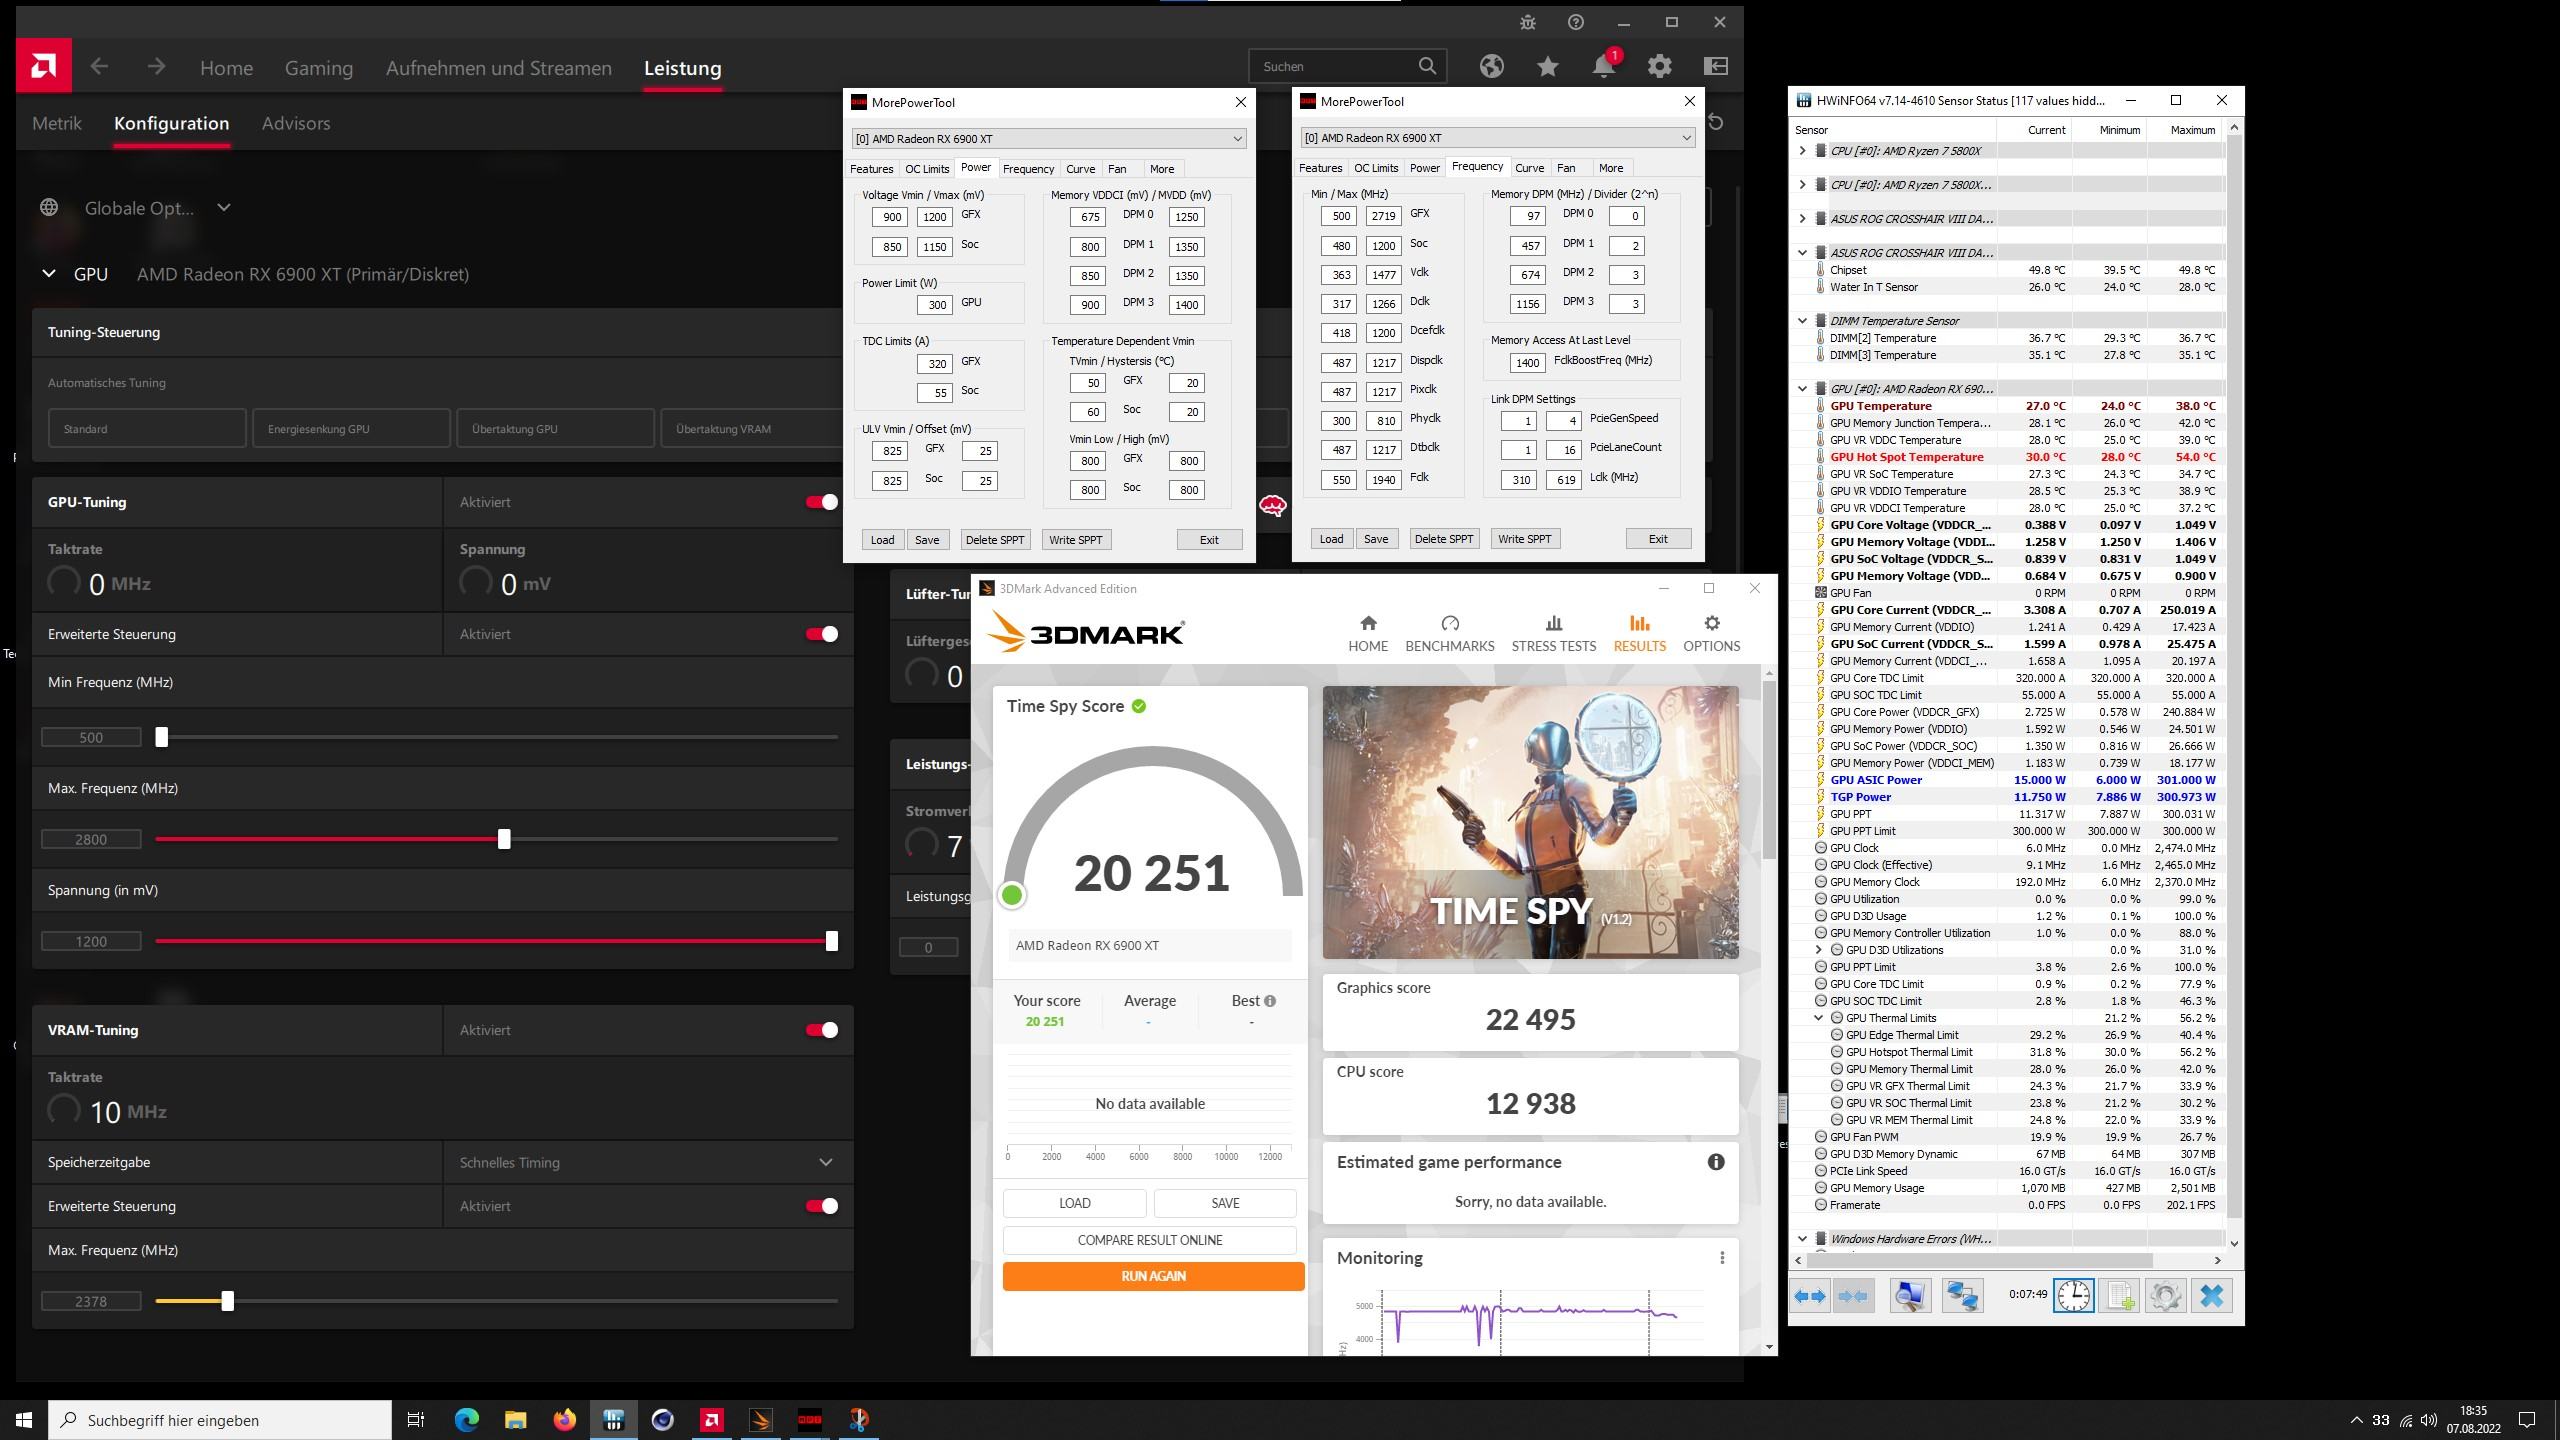Click SAVE button in 3DMark results
The height and width of the screenshot is (1440, 2560).
pos(1225,1203)
